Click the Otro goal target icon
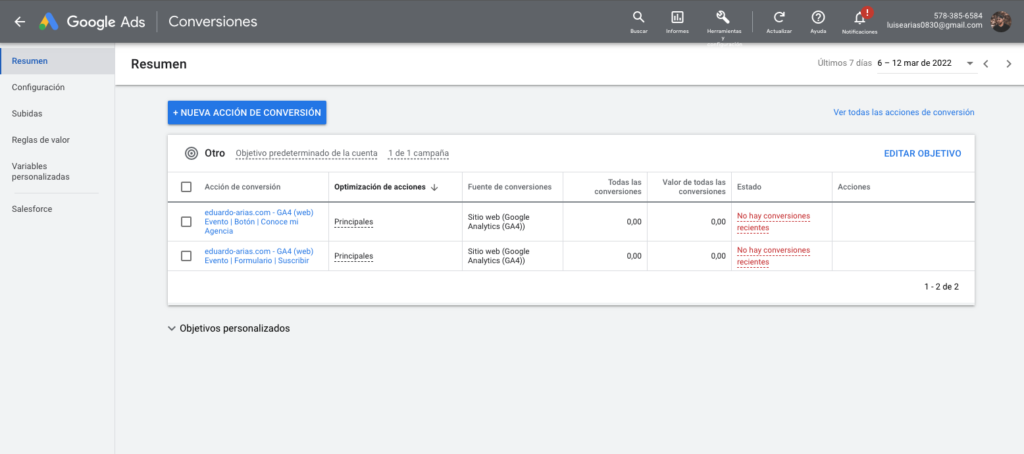 [x=191, y=154]
